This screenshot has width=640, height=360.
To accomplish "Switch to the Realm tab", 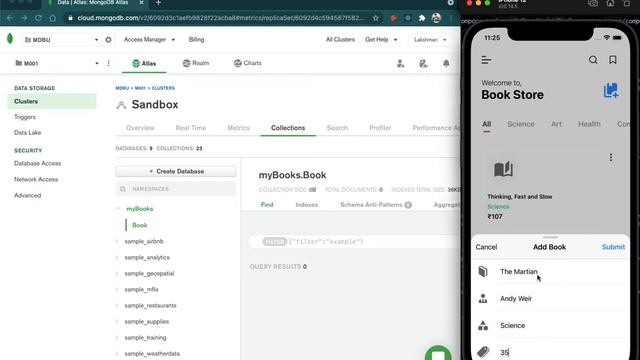I will pos(196,63).
